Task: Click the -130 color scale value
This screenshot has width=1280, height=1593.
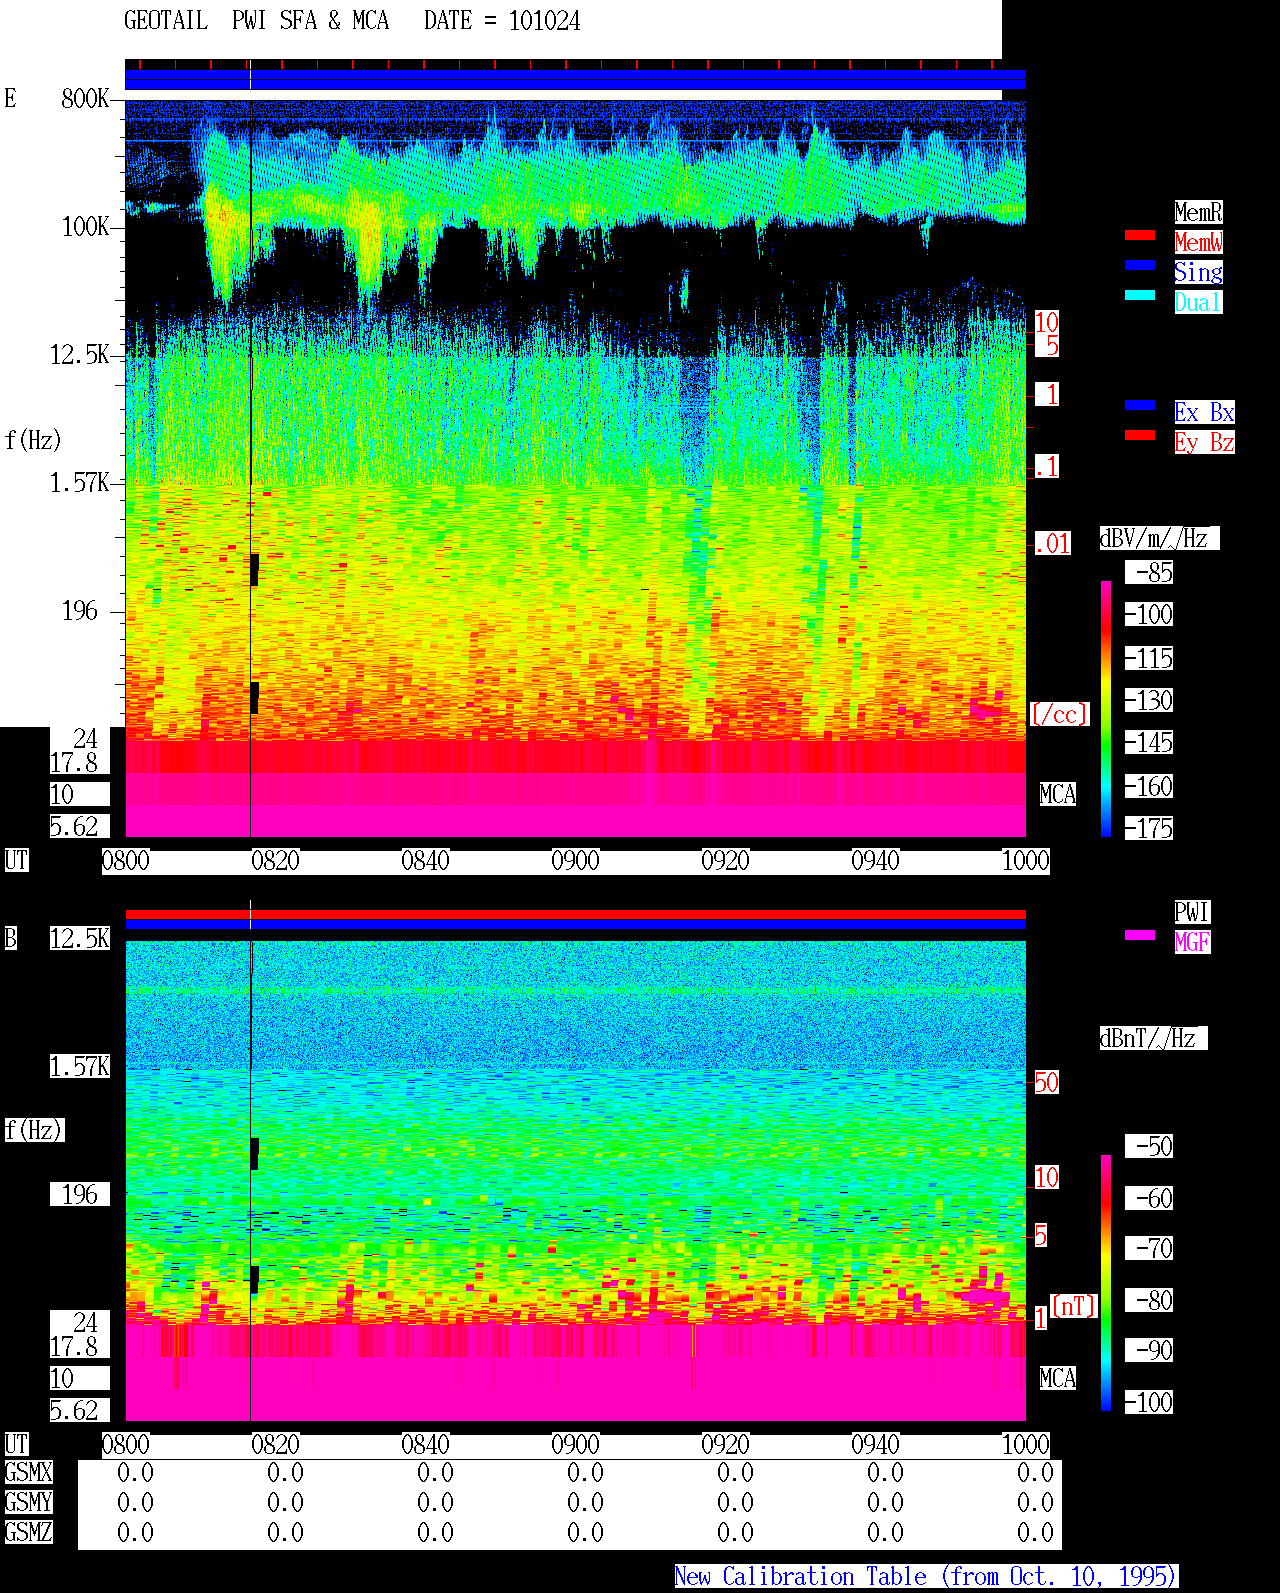Action: (1149, 700)
